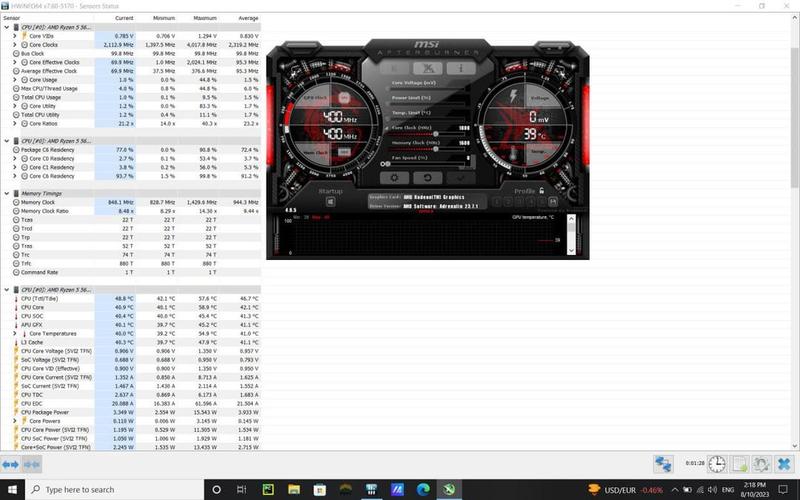Apply Afterburner settings with the checkmark button
Screen dimensions: 800x500
tap(460, 178)
